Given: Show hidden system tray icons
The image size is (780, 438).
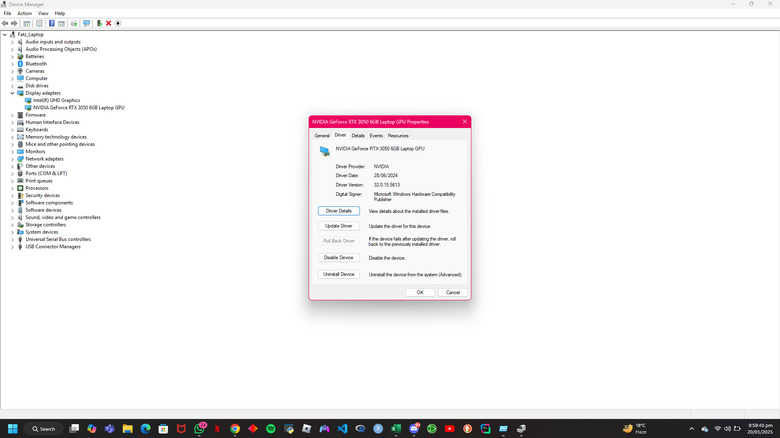Looking at the screenshot, I should 691,429.
